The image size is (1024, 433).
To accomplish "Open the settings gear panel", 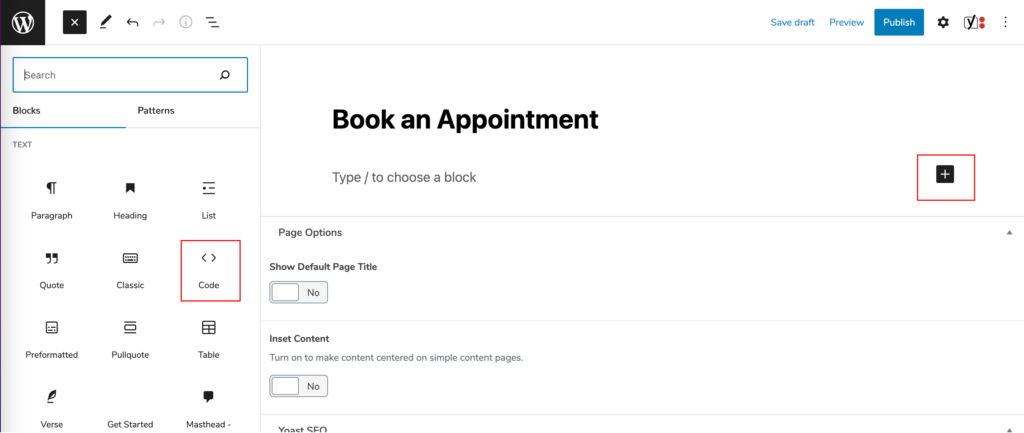I will point(943,22).
